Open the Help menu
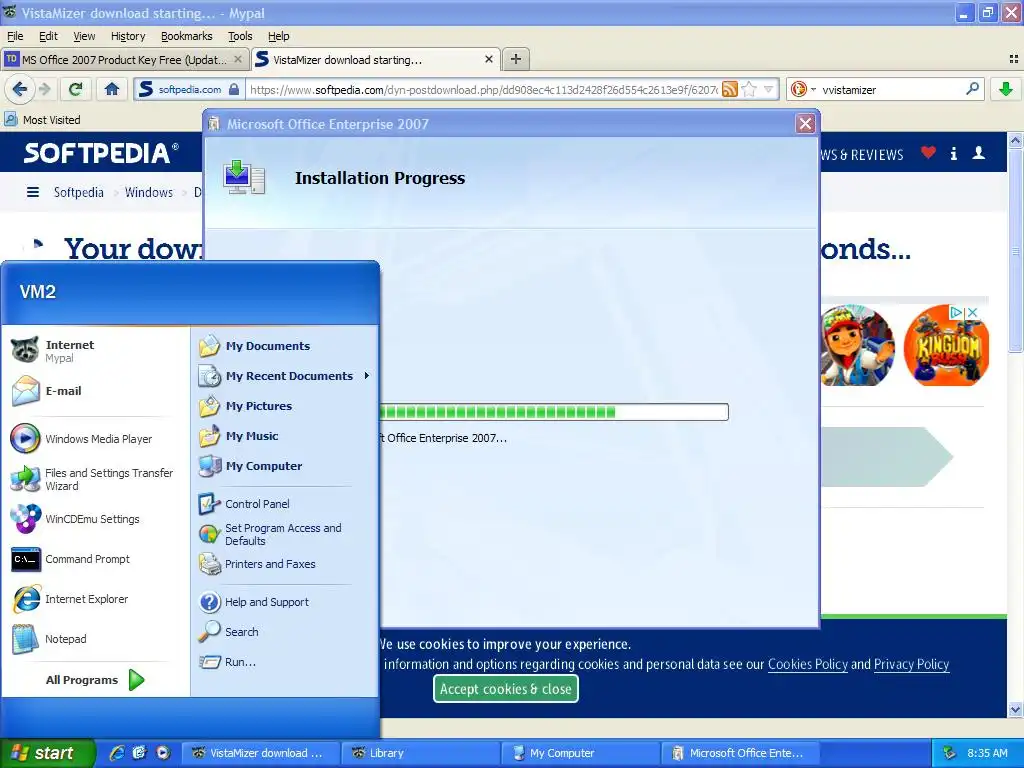 point(278,36)
